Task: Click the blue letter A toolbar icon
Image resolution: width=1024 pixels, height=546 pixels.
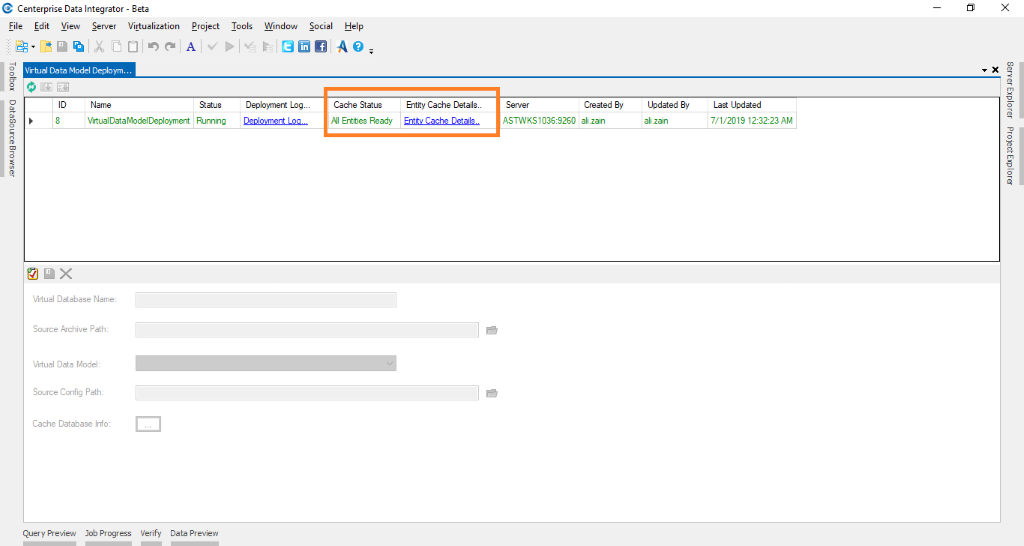Action: click(191, 46)
